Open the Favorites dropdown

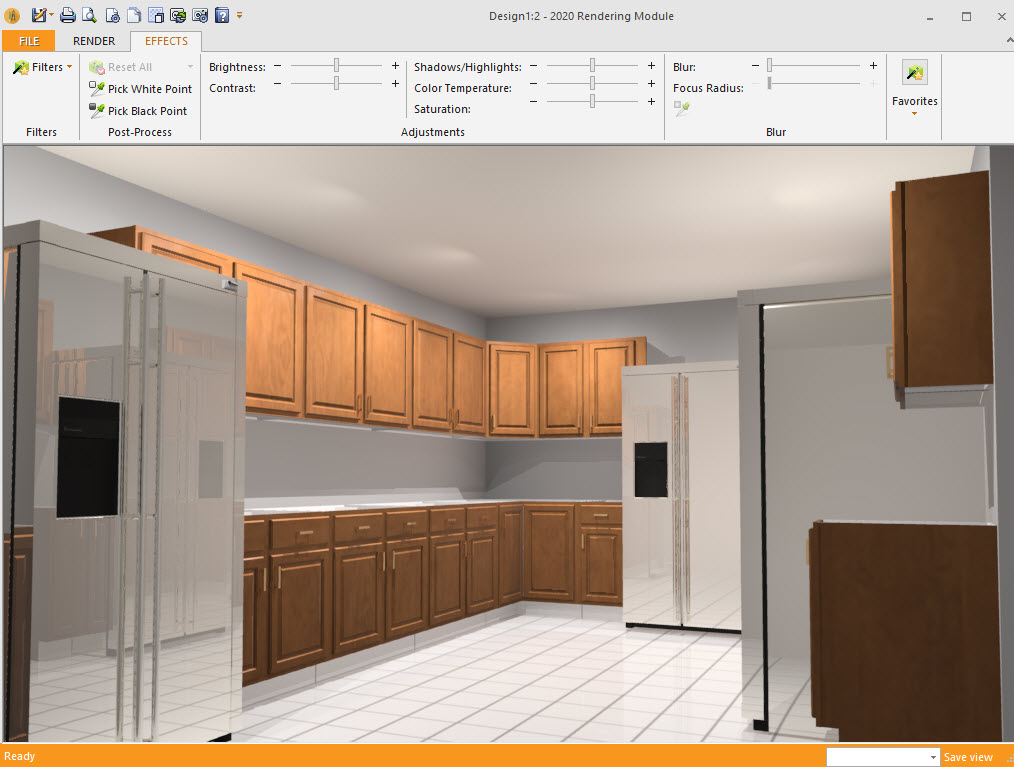914,107
